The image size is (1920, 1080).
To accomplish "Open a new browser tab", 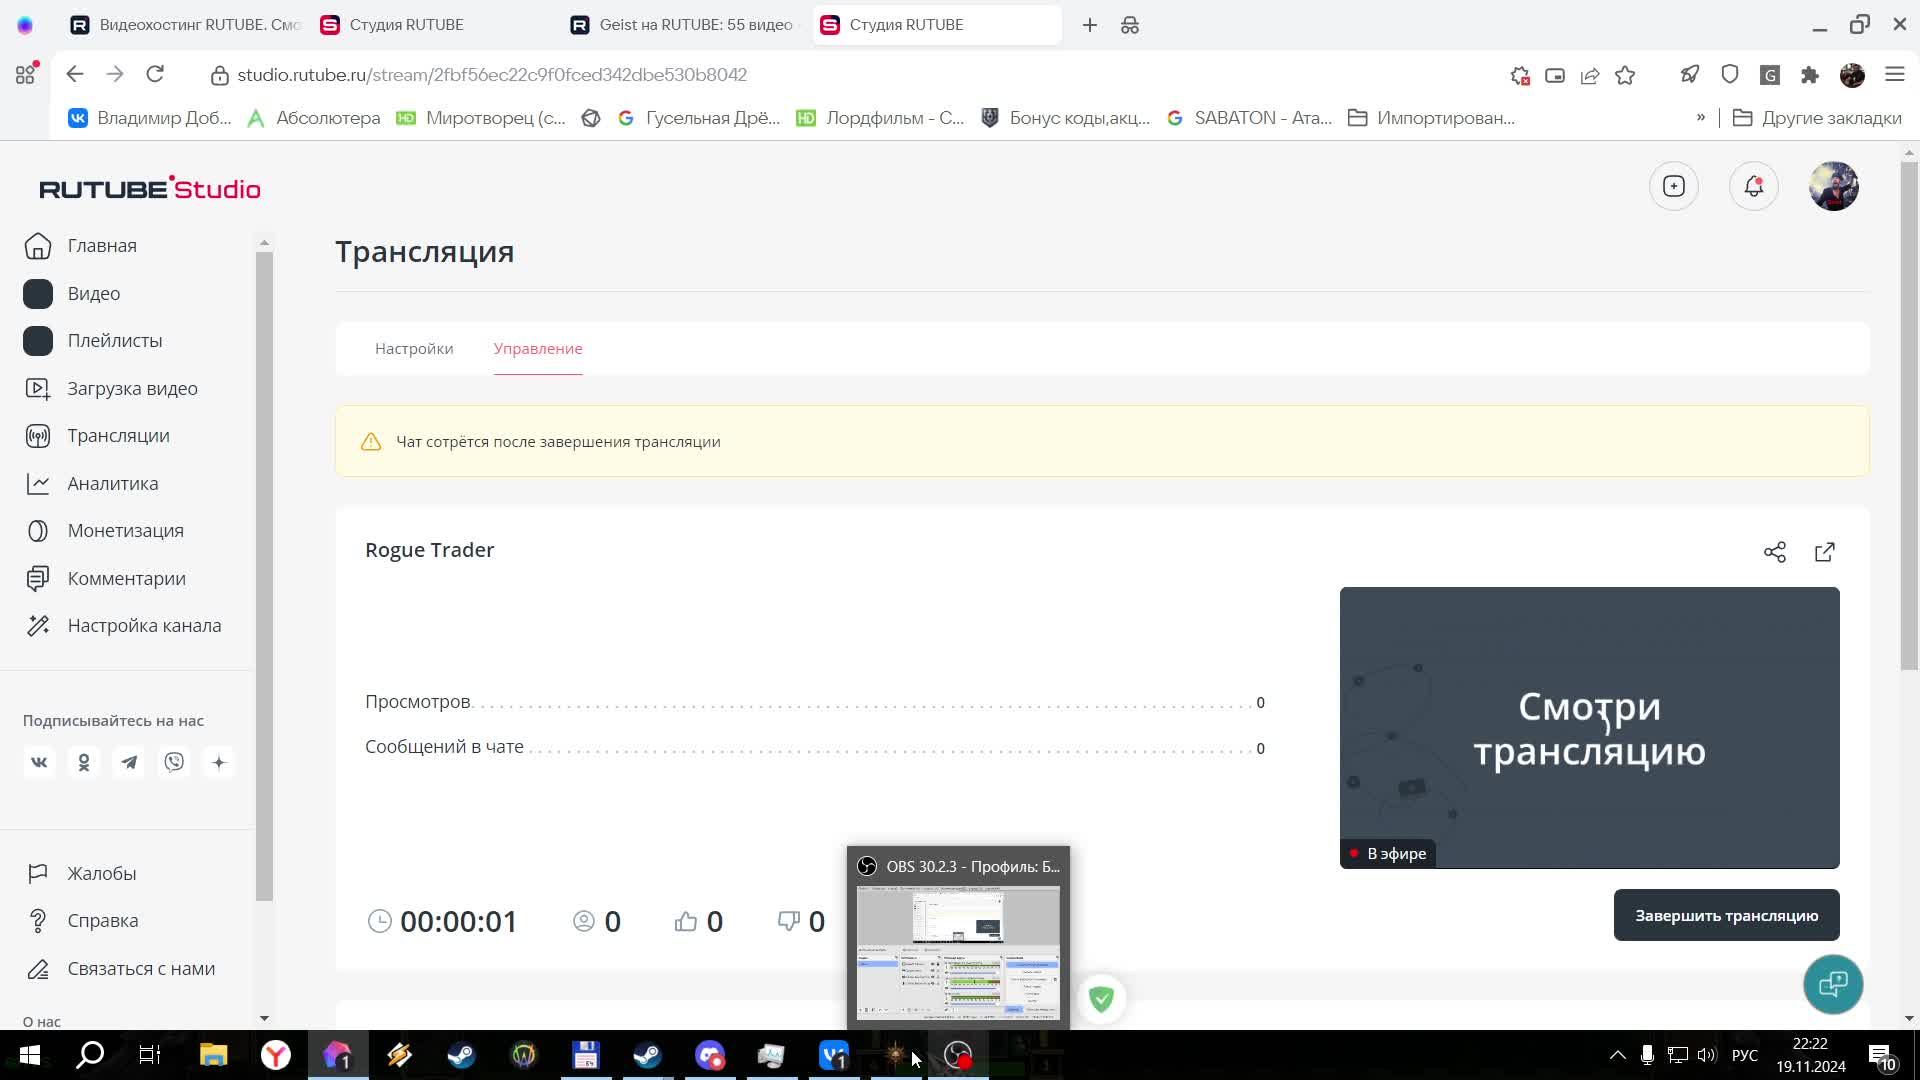I will 1090,25.
